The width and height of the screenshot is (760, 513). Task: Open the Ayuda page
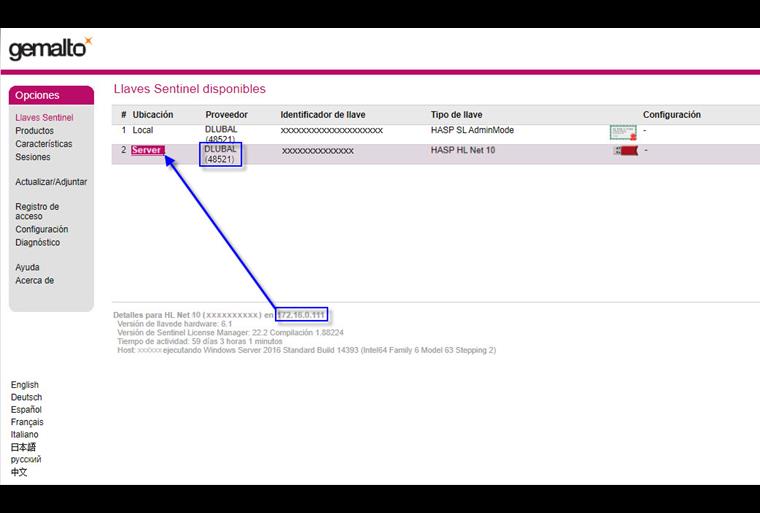tap(27, 267)
